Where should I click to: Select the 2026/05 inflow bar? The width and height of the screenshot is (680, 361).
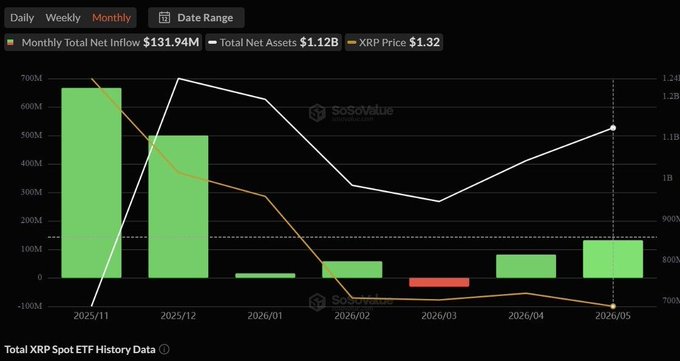click(x=613, y=259)
